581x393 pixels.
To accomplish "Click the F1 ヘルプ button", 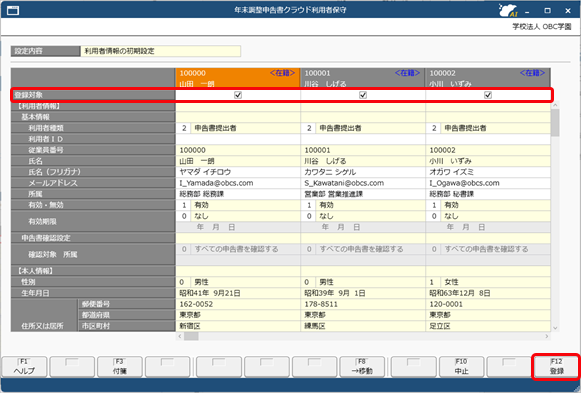I will (x=24, y=366).
